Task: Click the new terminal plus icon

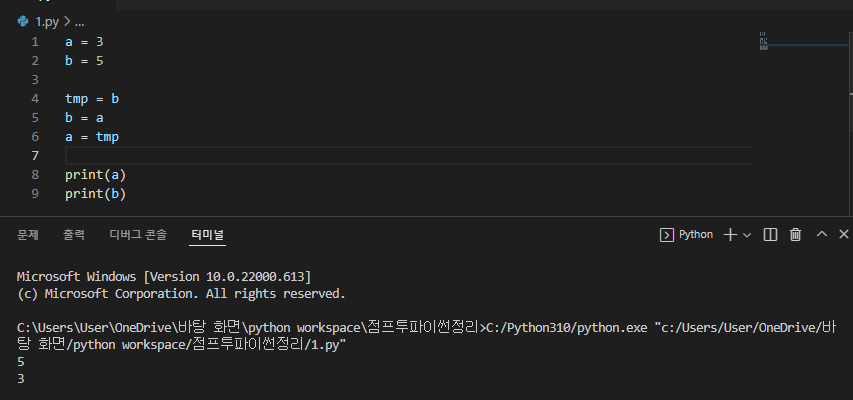Action: (x=730, y=235)
